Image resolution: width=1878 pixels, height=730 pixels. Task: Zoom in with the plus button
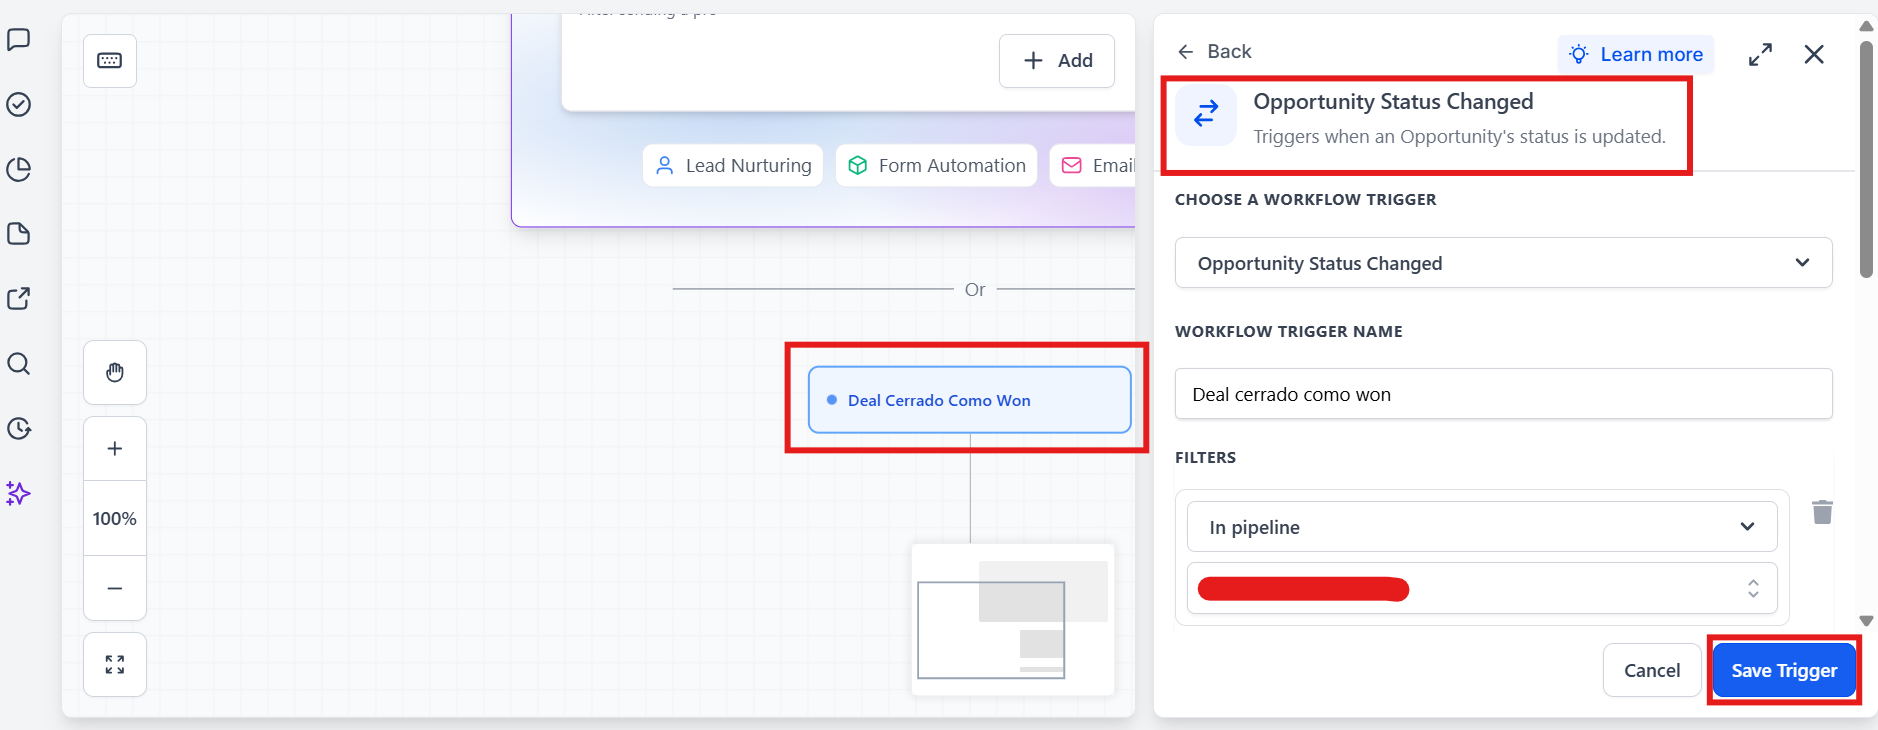[x=115, y=448]
